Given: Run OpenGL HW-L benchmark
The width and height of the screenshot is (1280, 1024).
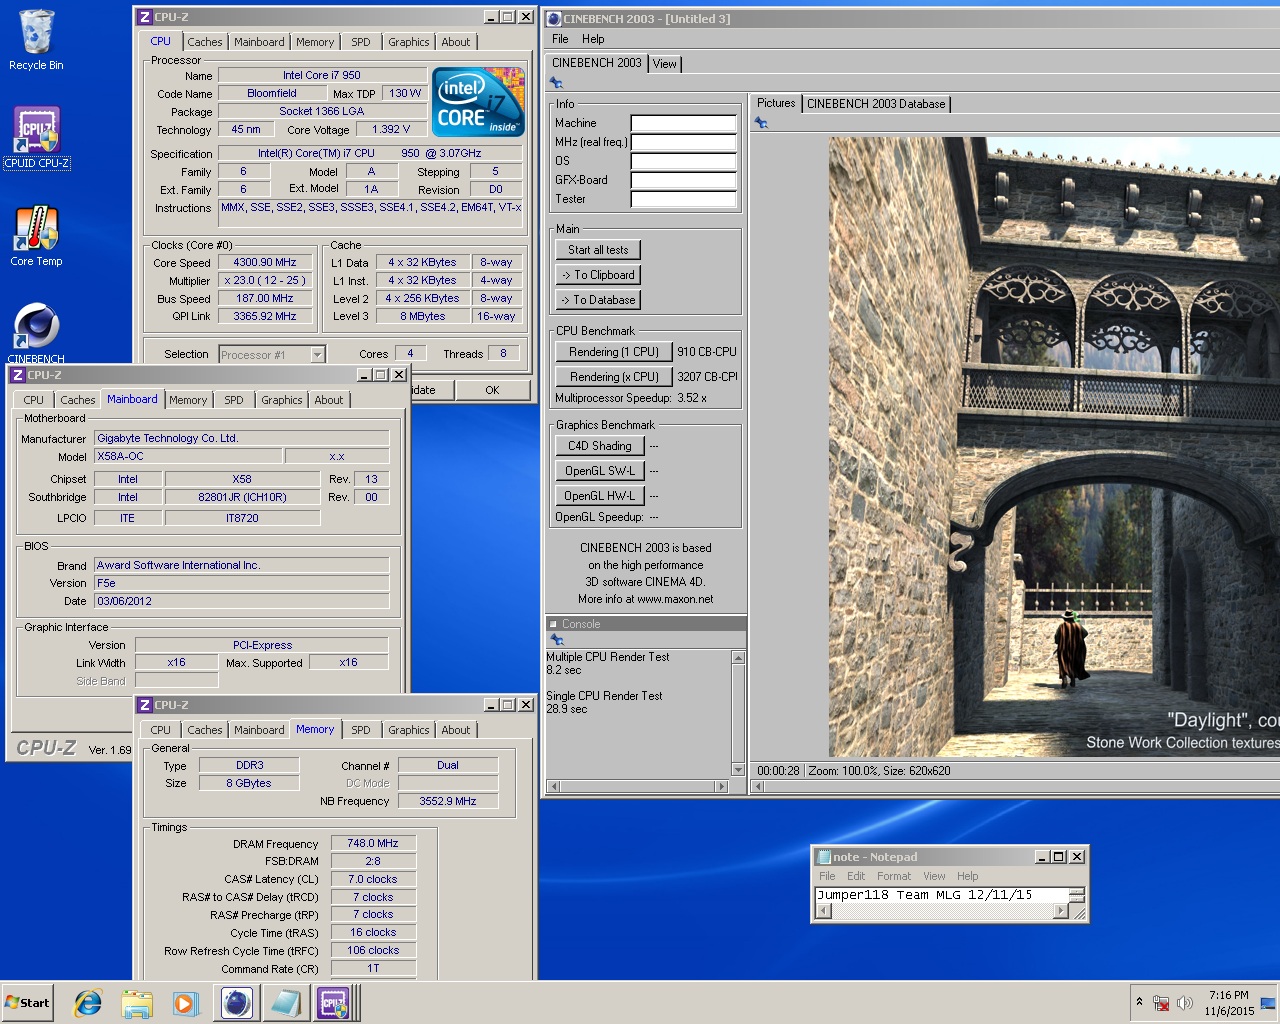Looking at the screenshot, I should pos(600,496).
